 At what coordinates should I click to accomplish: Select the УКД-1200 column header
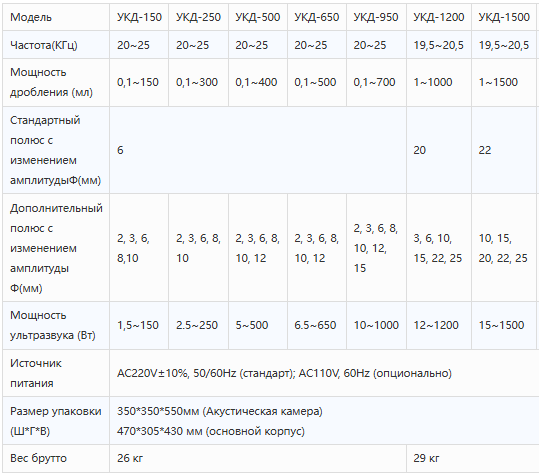pos(439,17)
